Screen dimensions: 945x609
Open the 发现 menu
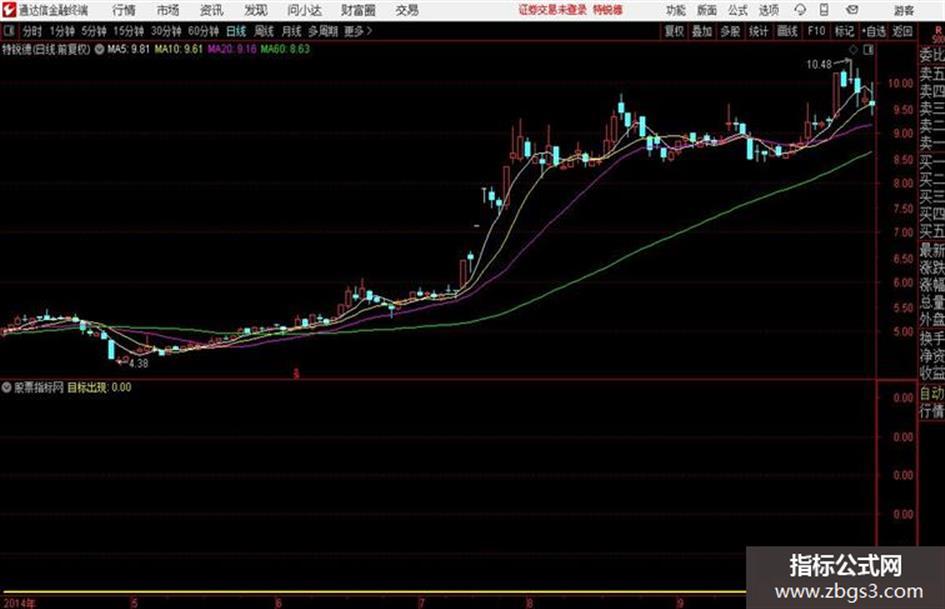256,10
